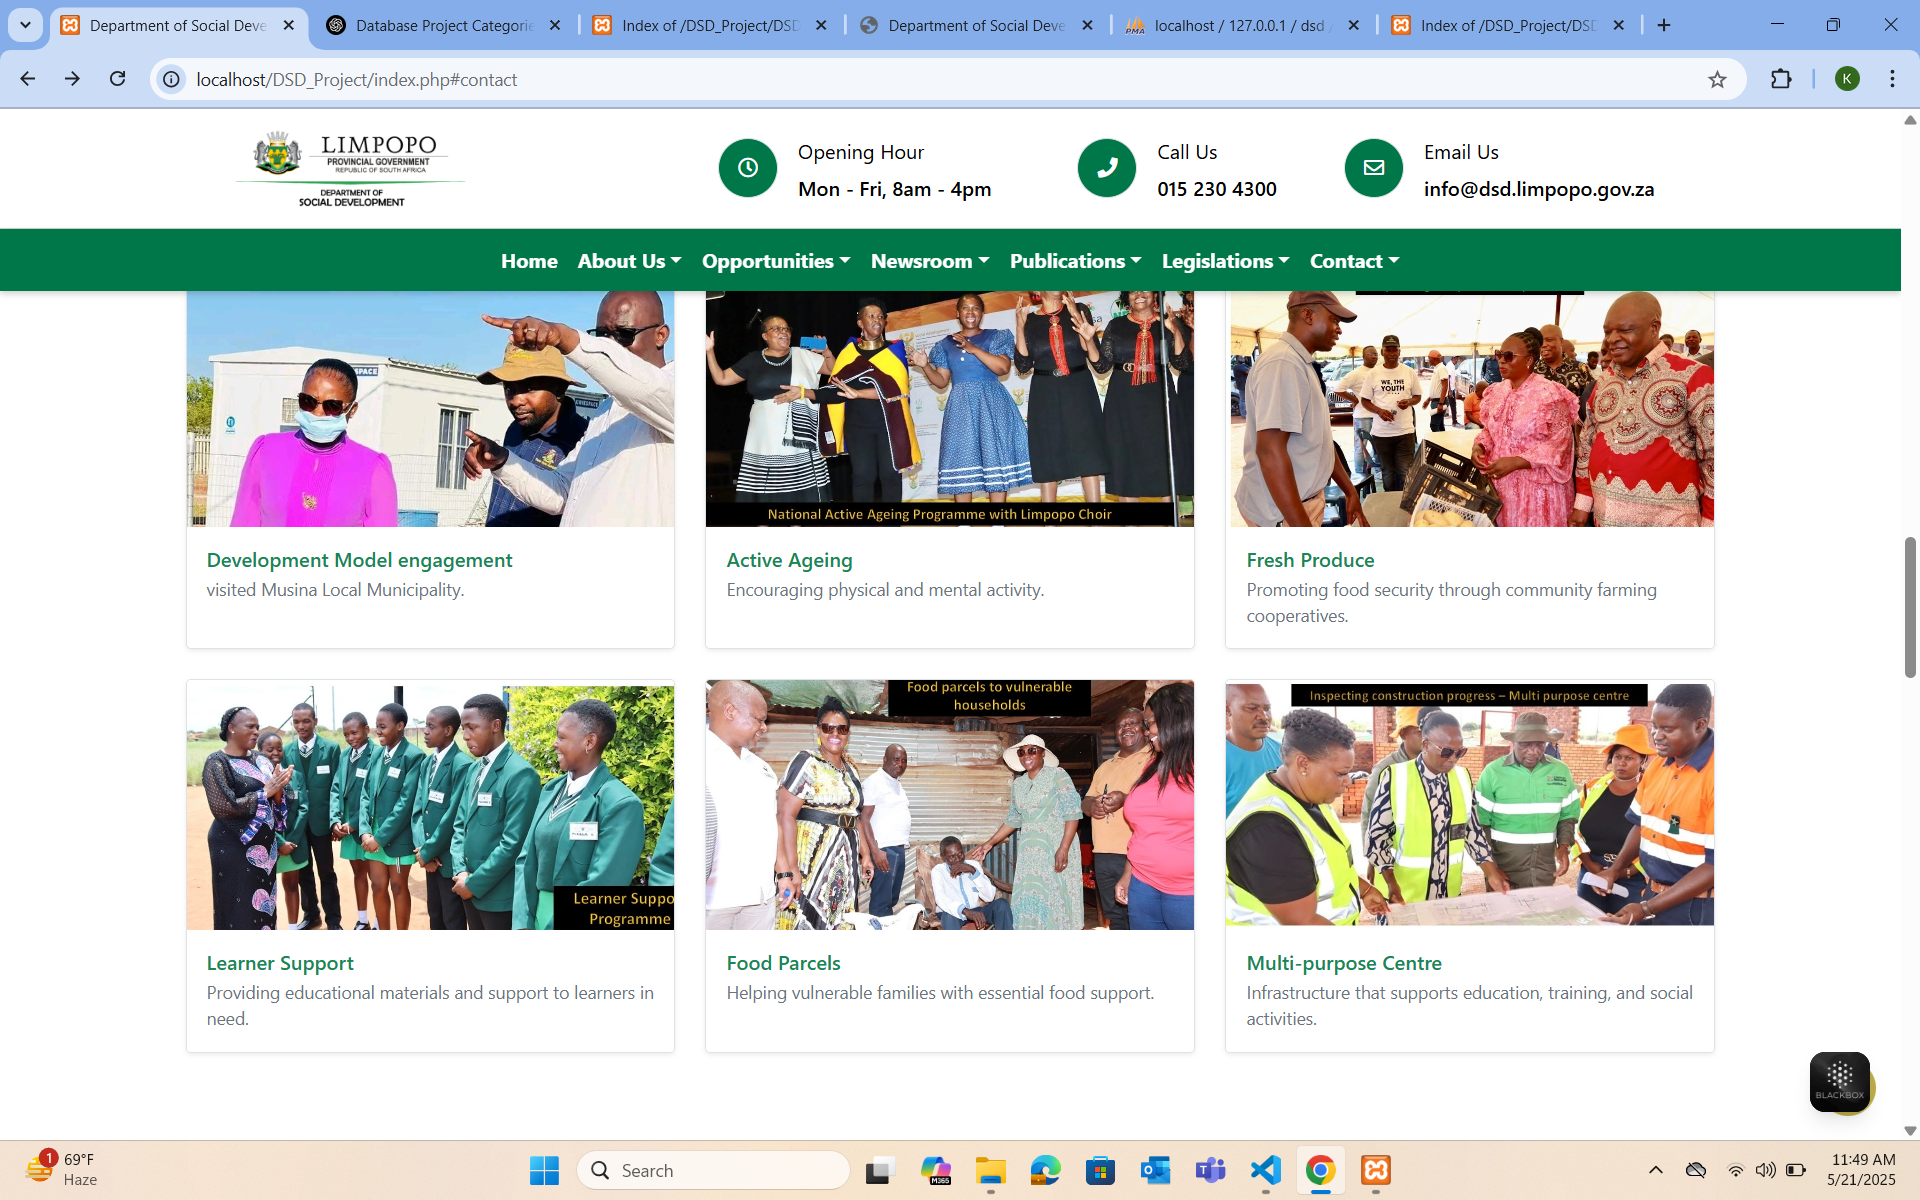Image resolution: width=1920 pixels, height=1200 pixels.
Task: Switch to the Database Project Categories tab
Action: pyautogui.click(x=443, y=25)
